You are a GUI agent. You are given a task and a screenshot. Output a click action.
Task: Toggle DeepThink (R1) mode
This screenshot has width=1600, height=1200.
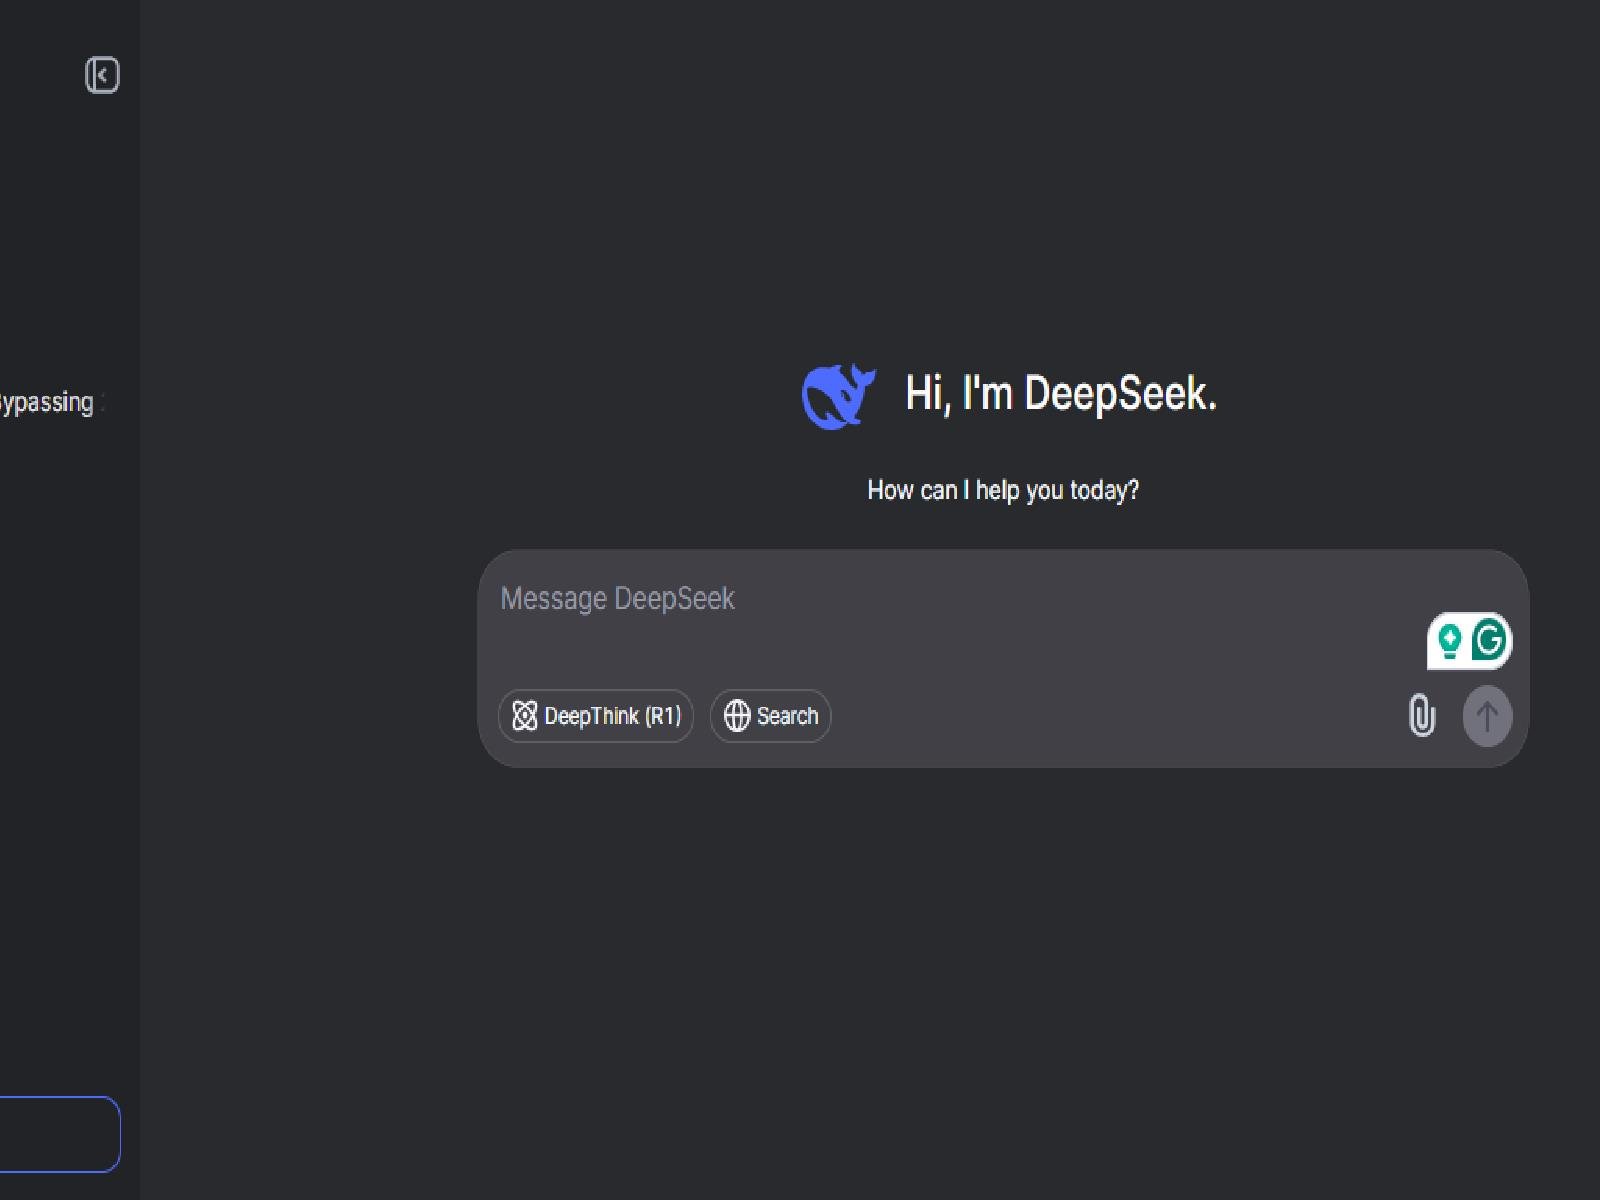596,716
